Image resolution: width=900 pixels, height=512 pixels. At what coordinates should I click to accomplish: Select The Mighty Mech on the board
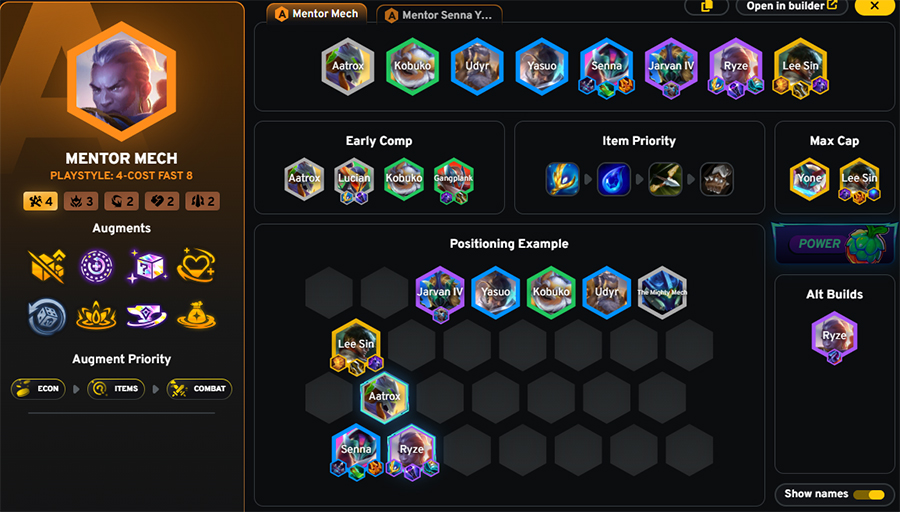click(x=662, y=292)
